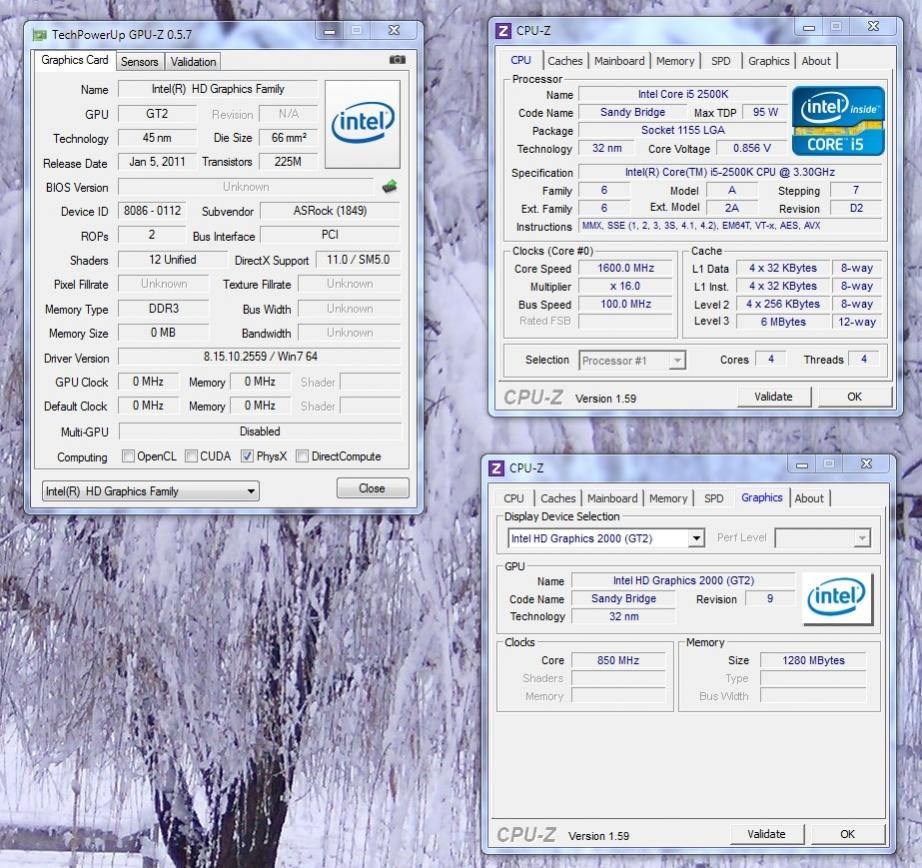This screenshot has height=868, width=922.
Task: Click the GPU-Z screenshot camera icon
Action: tap(397, 59)
